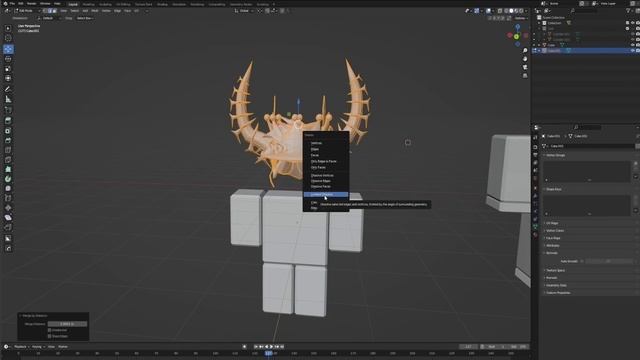640x360 pixels.
Task: Open the File menu
Action: (12, 4)
